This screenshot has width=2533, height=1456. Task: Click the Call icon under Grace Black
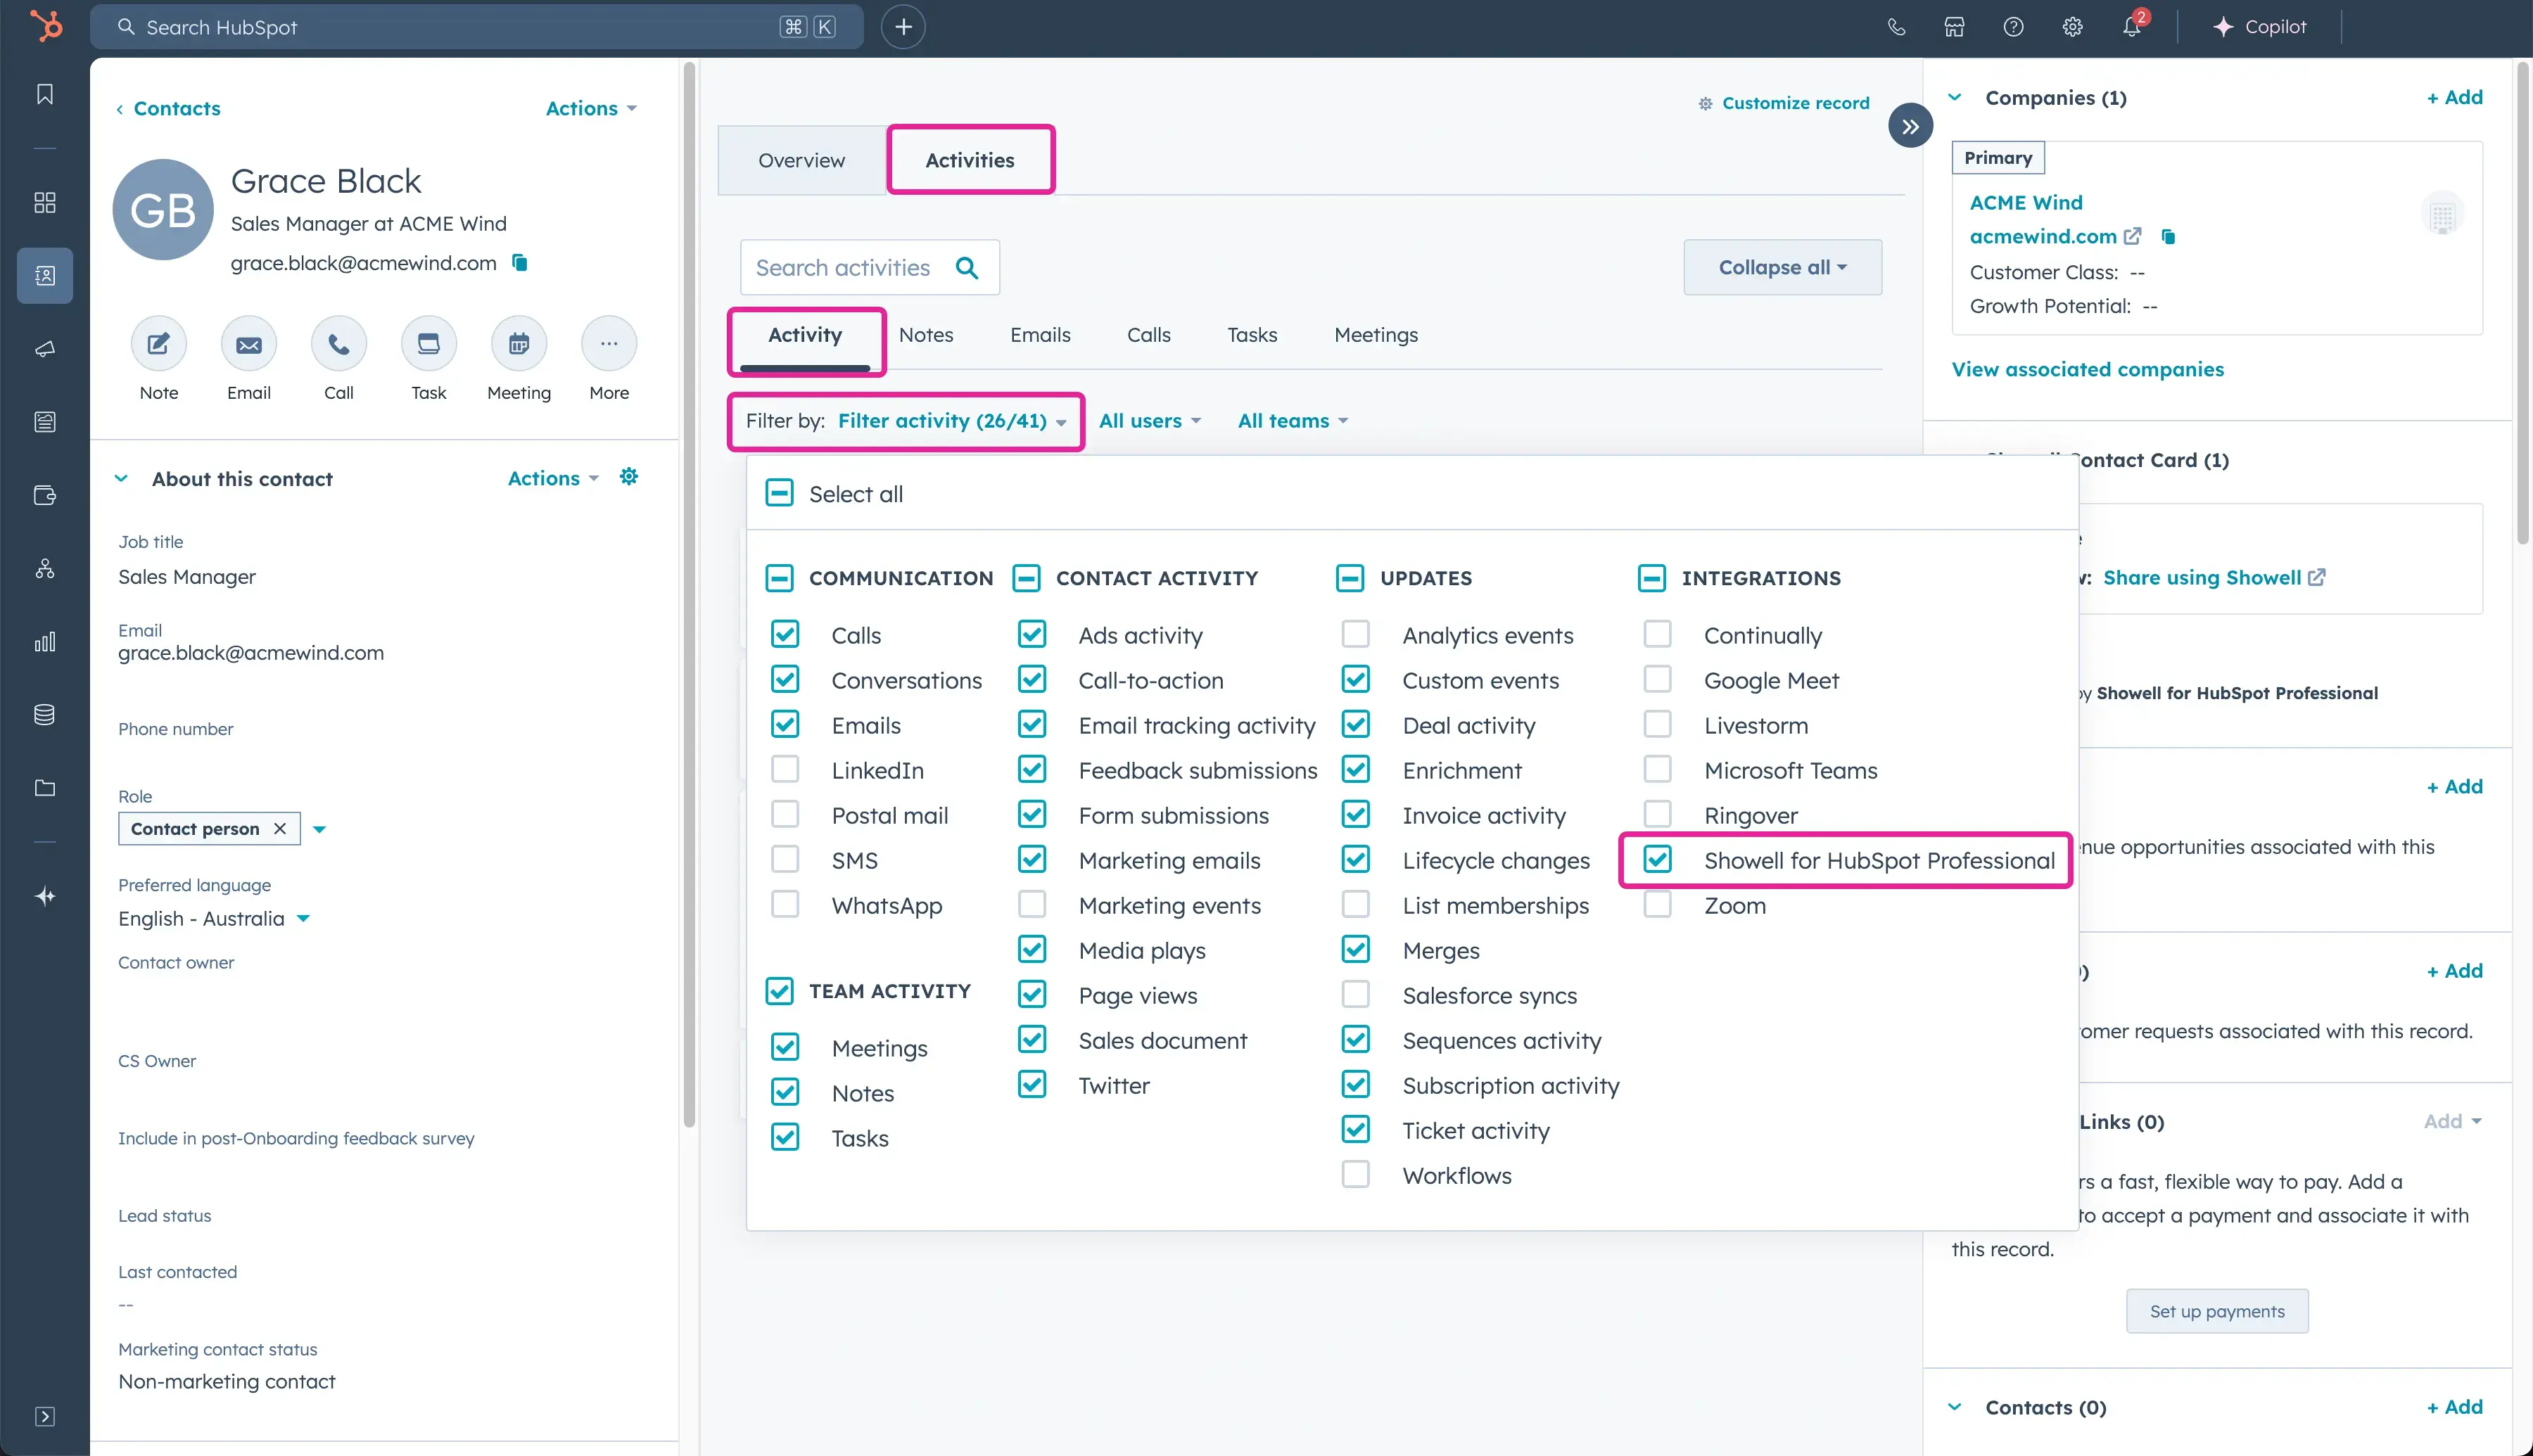click(x=339, y=344)
